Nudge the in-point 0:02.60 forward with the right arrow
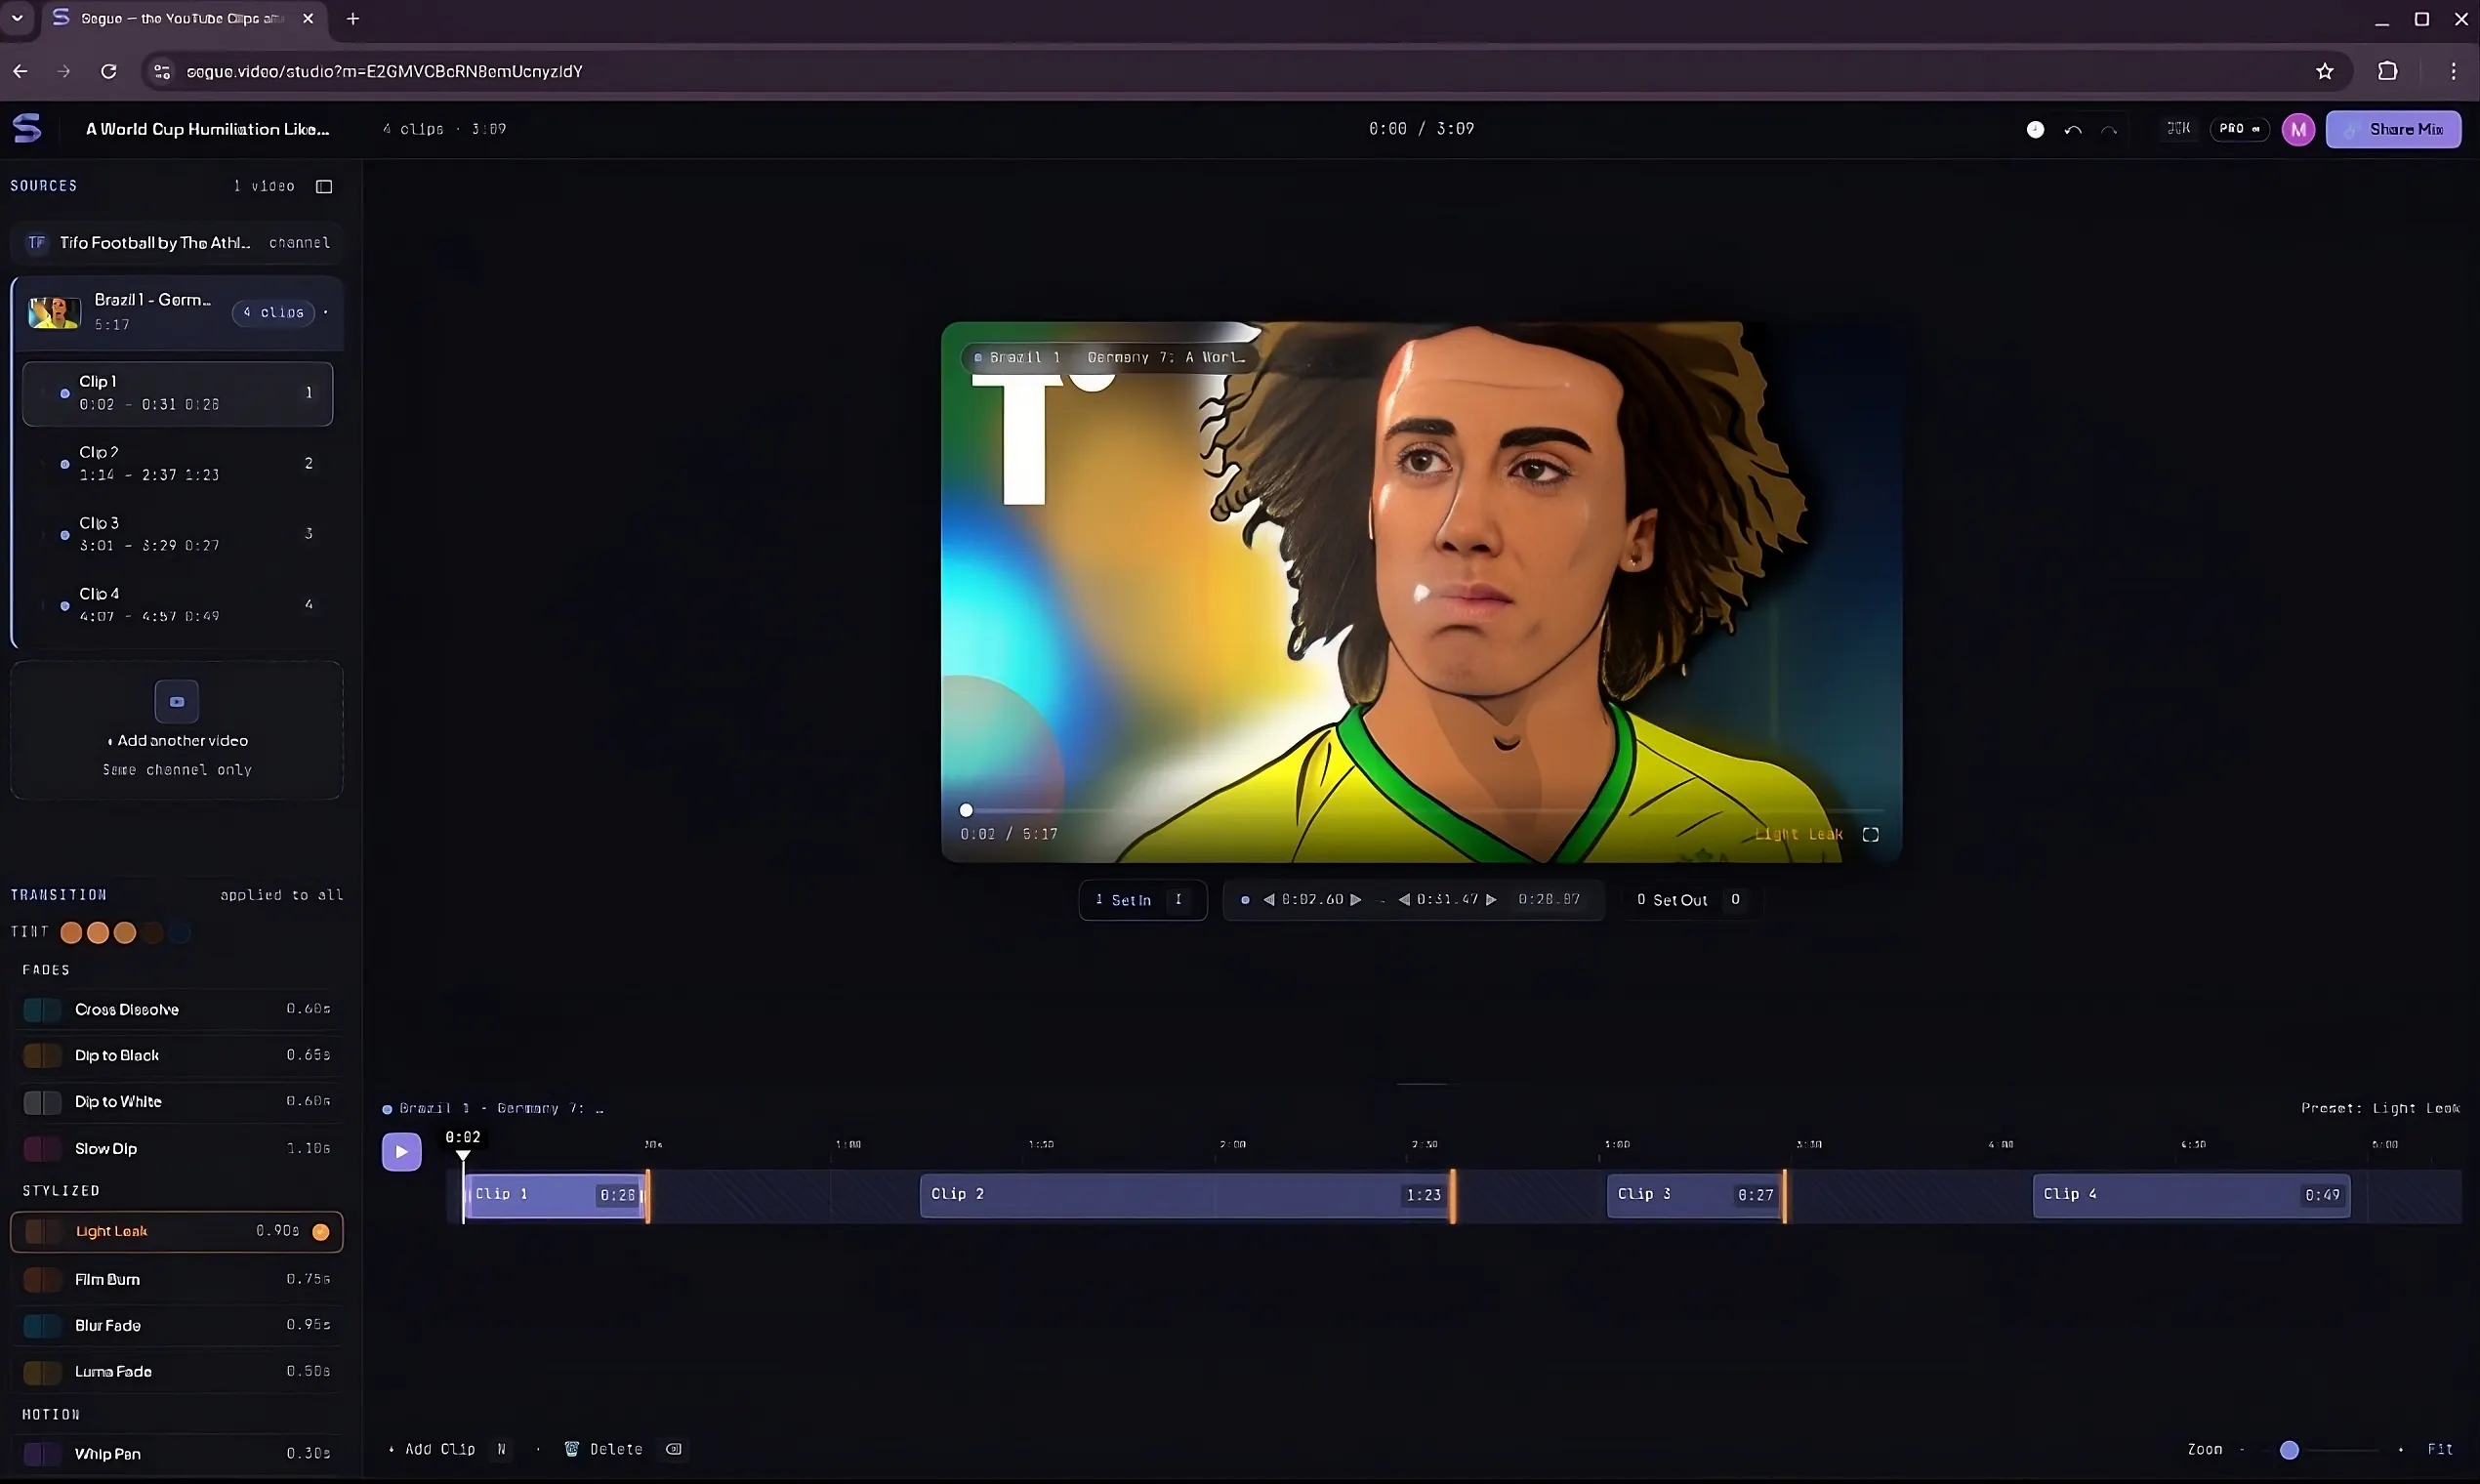The image size is (2480, 1484). pos(1356,899)
